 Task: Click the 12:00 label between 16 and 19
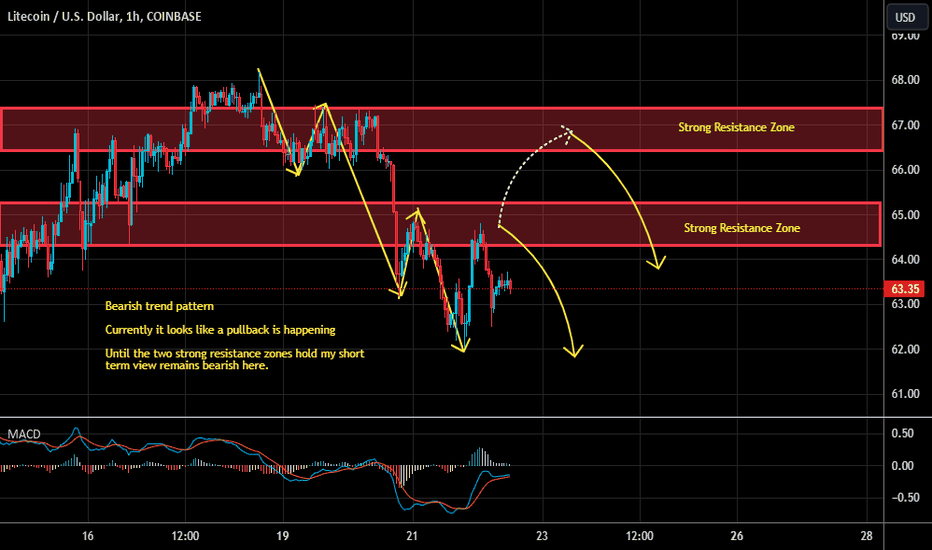coord(185,536)
